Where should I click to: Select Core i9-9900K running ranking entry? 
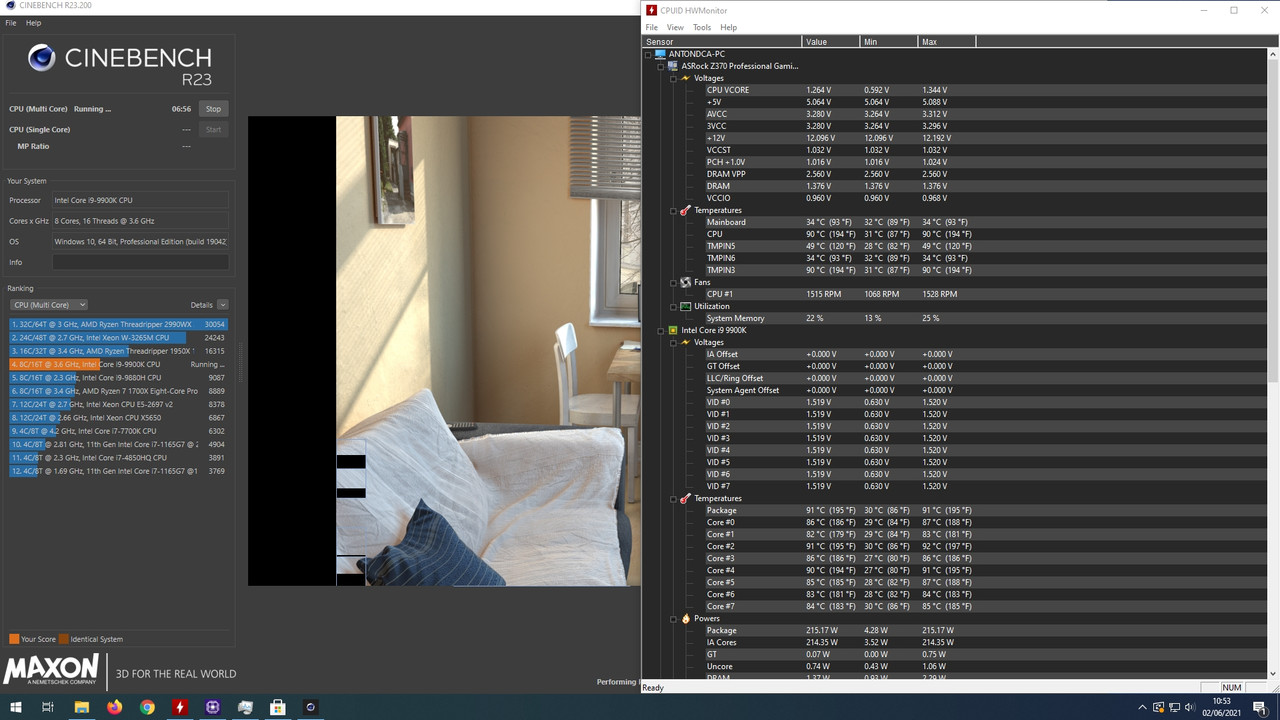tap(118, 364)
